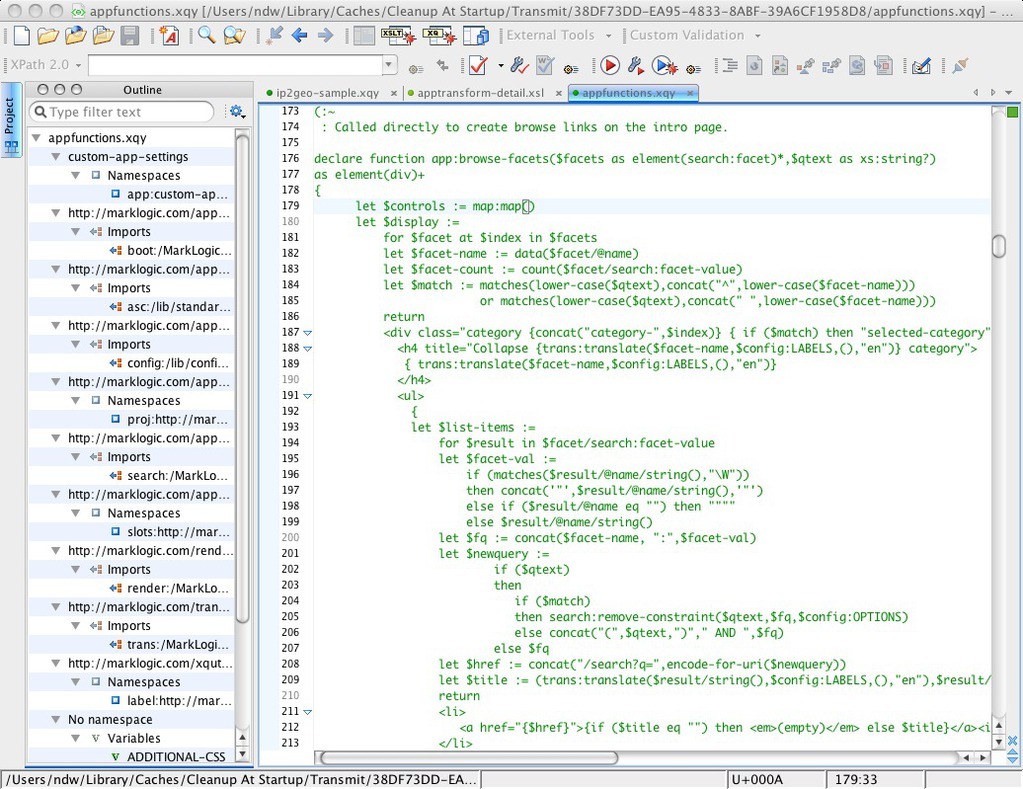This screenshot has height=789, width=1023.
Task: Open the XQuery Debugger perspective icon
Action: [x=438, y=35]
